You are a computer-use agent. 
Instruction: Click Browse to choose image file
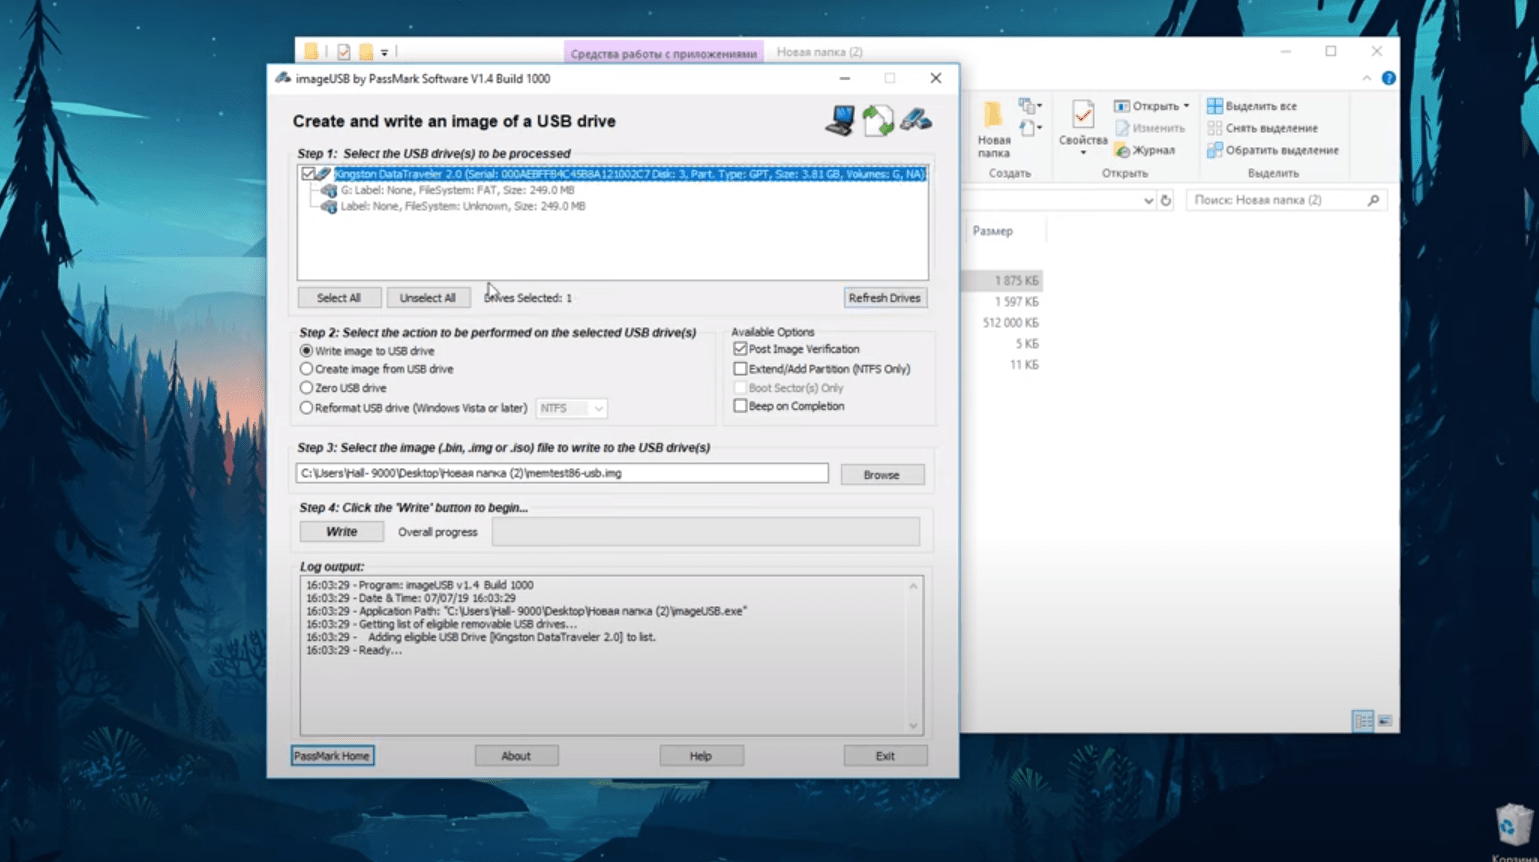click(881, 475)
